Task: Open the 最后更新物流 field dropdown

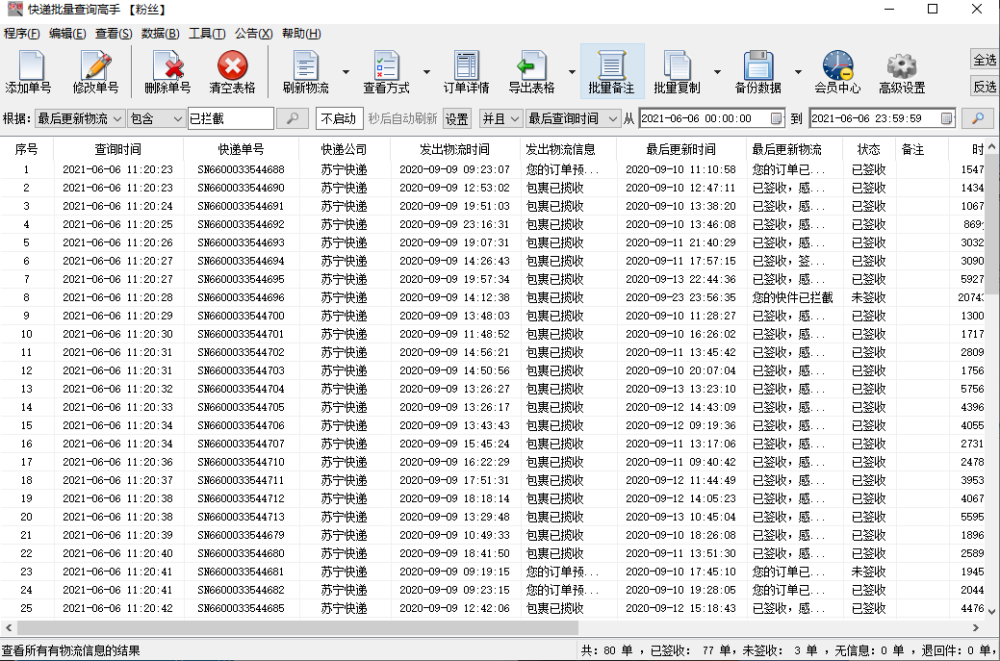Action: [80, 119]
